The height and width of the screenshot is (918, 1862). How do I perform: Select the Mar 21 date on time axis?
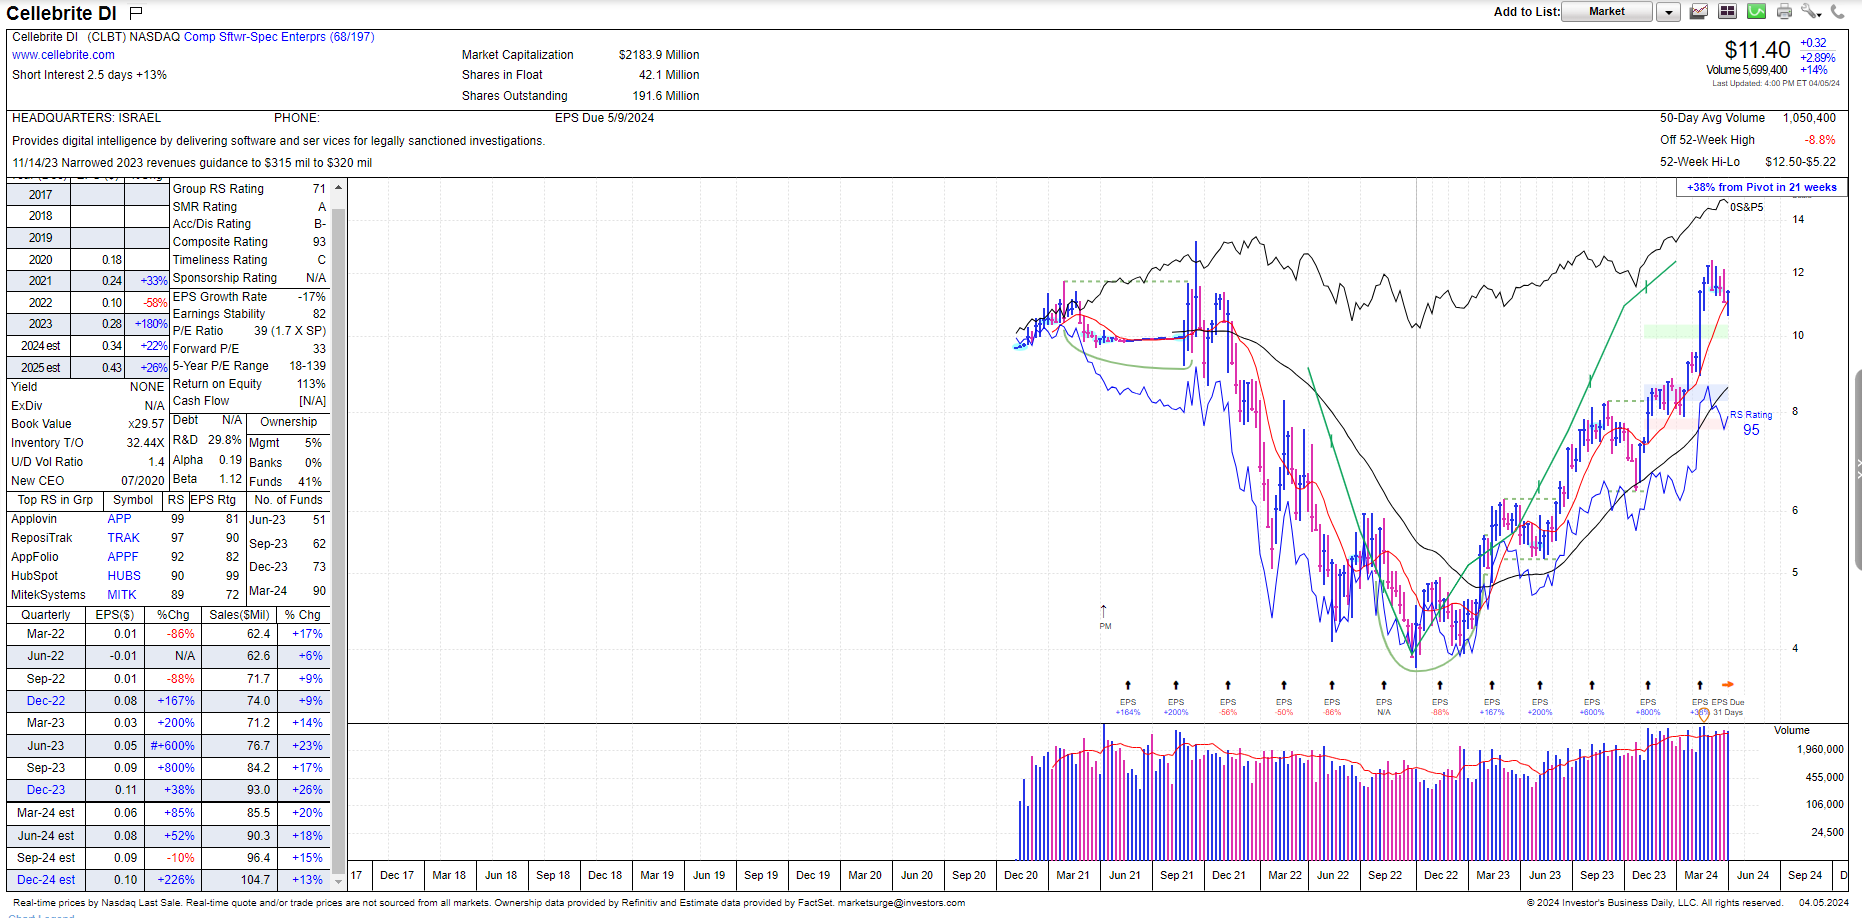click(1073, 875)
